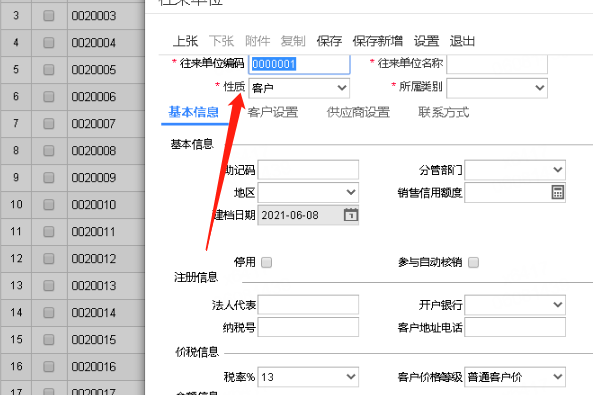Click the 助记码 input field
This screenshot has height=395, width=593.
[308, 170]
